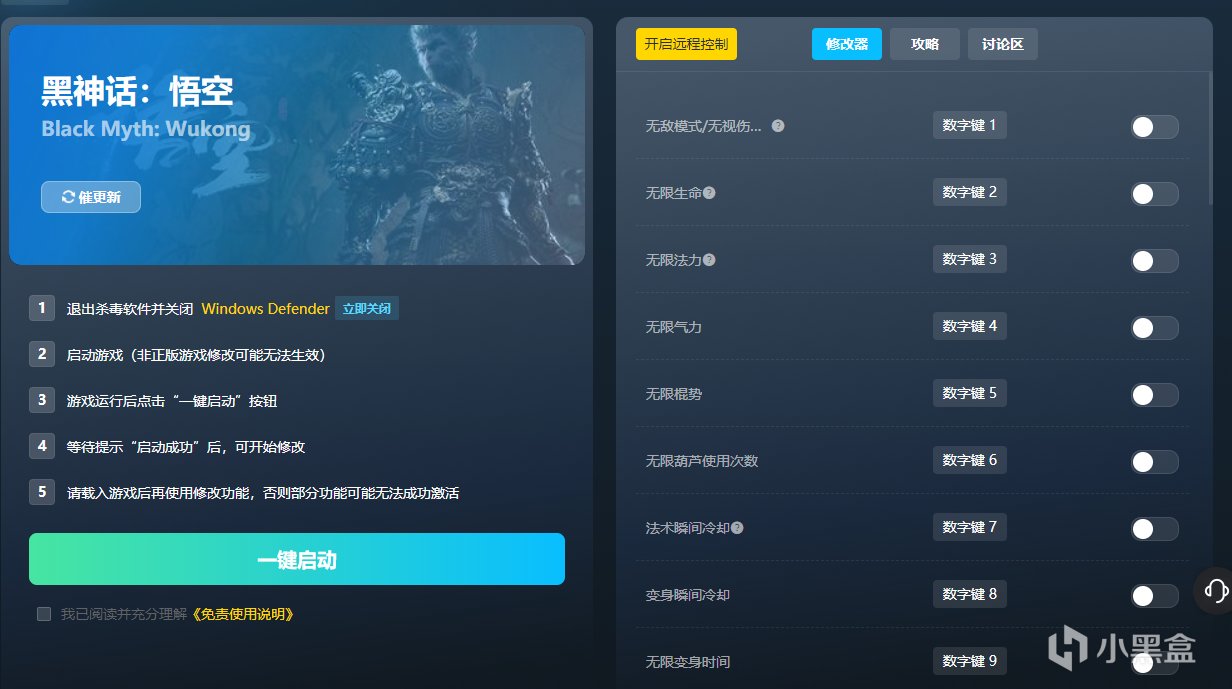Viewport: 1232px width, 689px height.
Task: Enable the 无限气力 toggle
Action: tap(1154, 328)
